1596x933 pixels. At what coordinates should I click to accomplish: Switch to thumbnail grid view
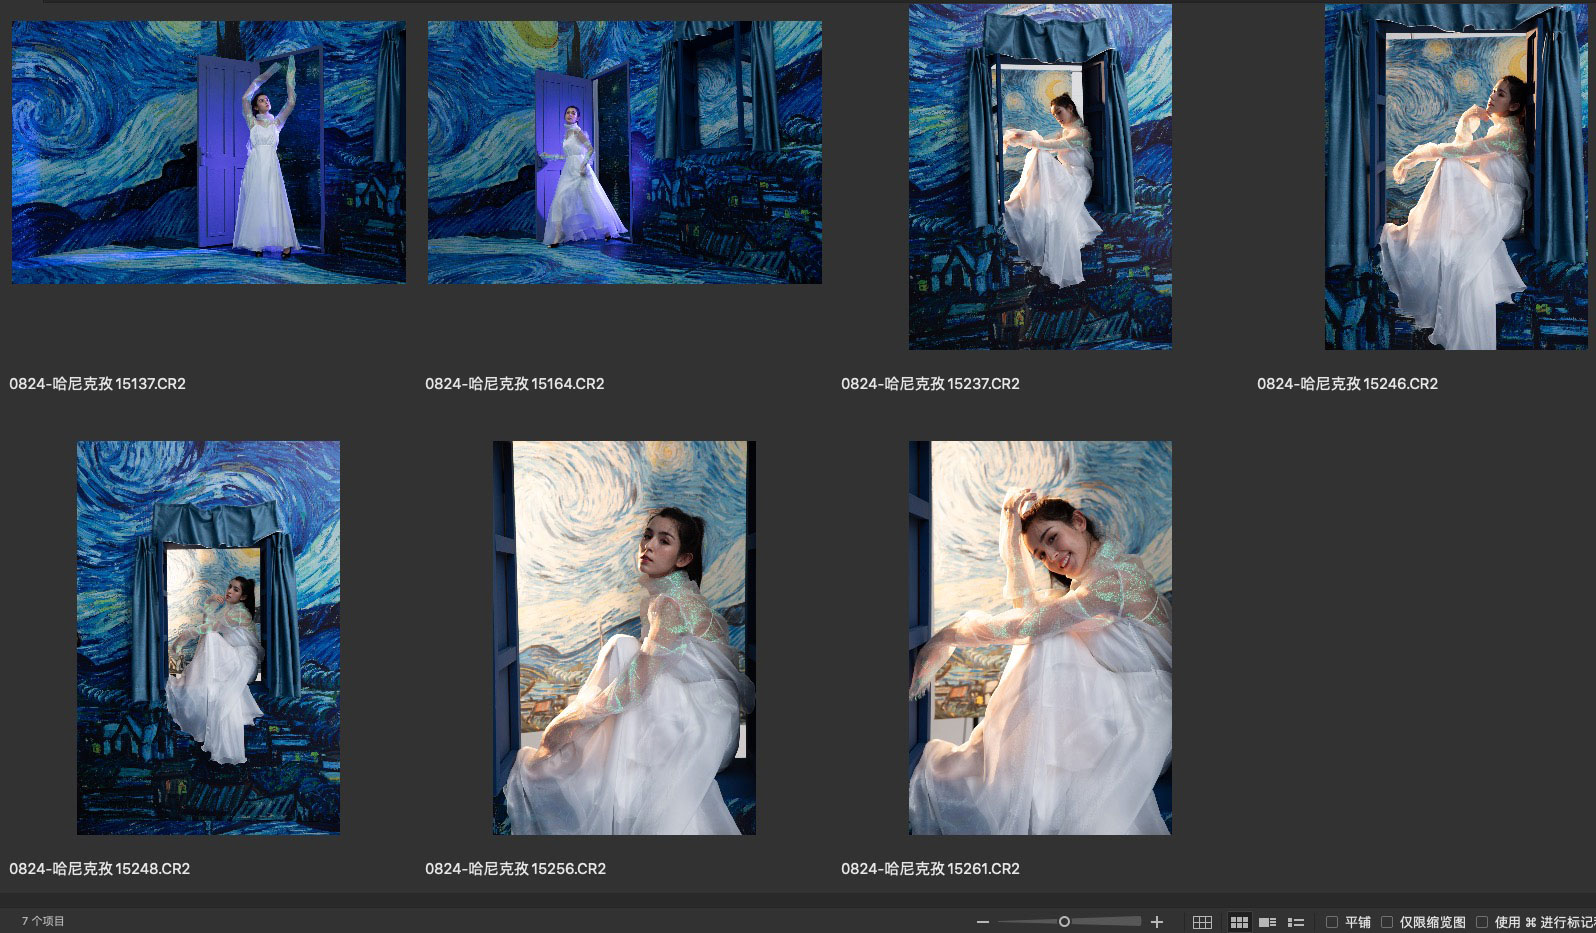coord(1239,922)
